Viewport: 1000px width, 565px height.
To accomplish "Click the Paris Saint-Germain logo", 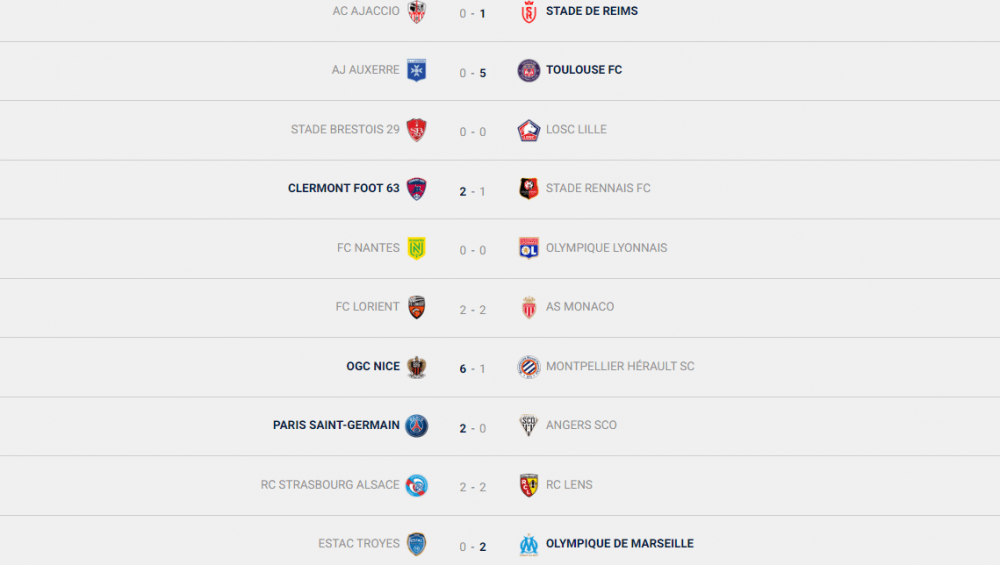I will 417,426.
